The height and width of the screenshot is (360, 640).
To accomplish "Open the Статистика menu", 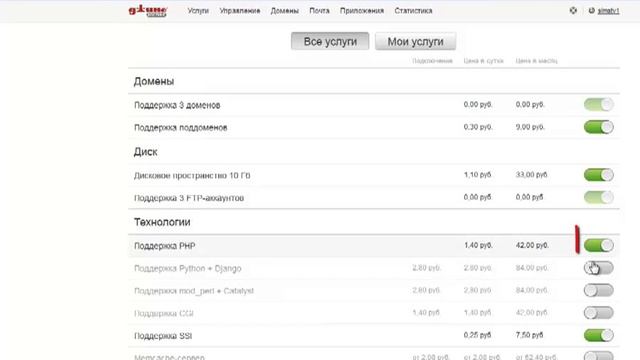I will [413, 11].
